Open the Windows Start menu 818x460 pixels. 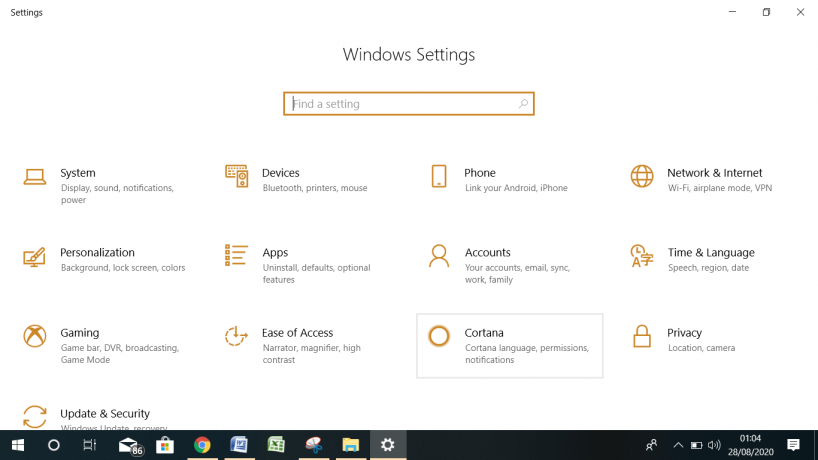[17, 445]
